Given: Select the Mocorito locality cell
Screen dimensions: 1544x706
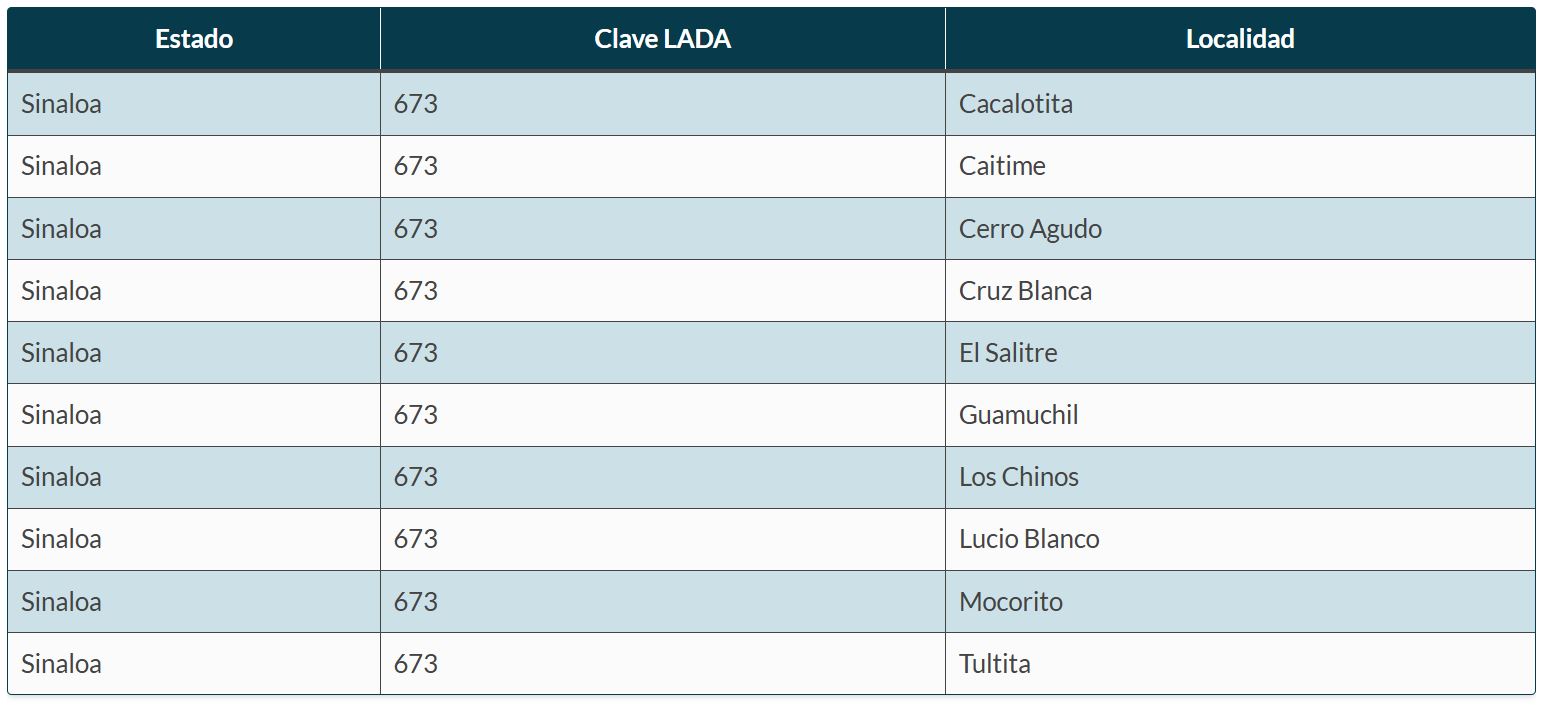Looking at the screenshot, I should pyautogui.click(x=1010, y=602).
